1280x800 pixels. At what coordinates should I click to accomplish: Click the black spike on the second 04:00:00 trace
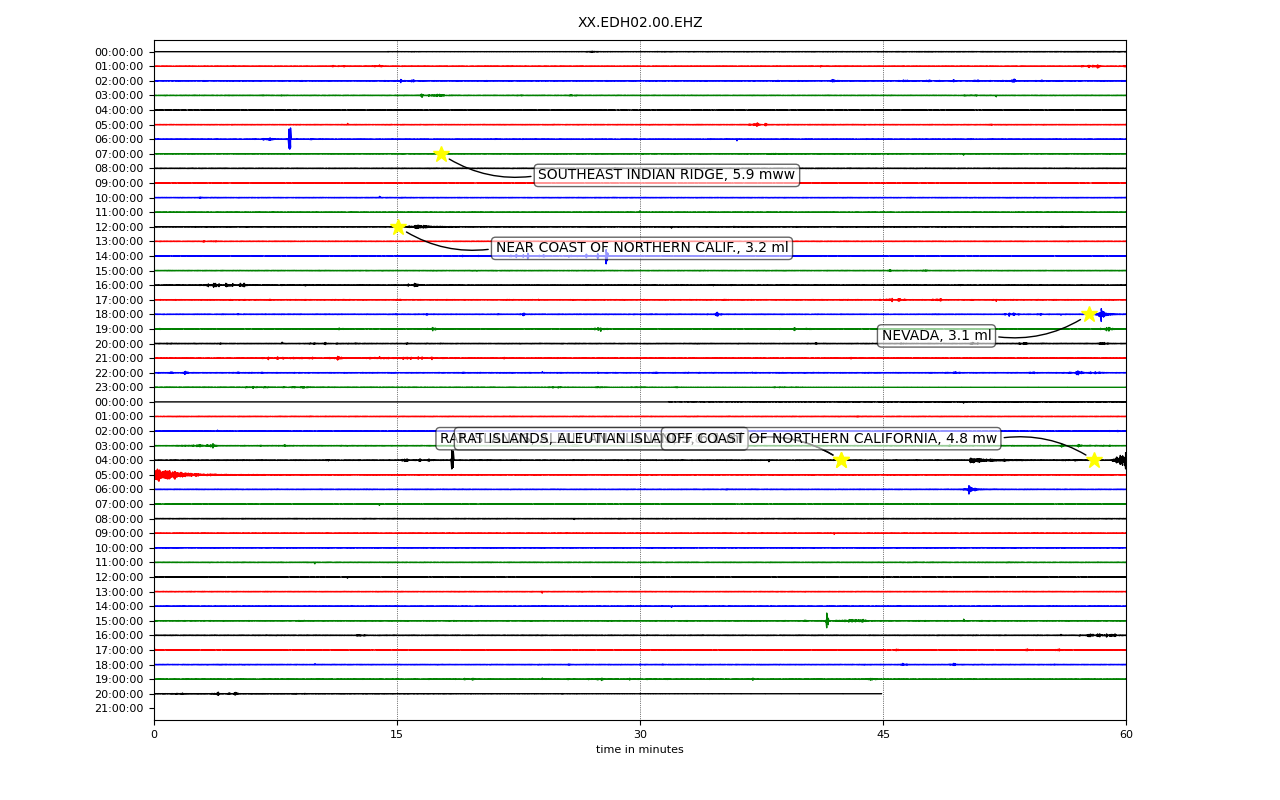click(452, 459)
